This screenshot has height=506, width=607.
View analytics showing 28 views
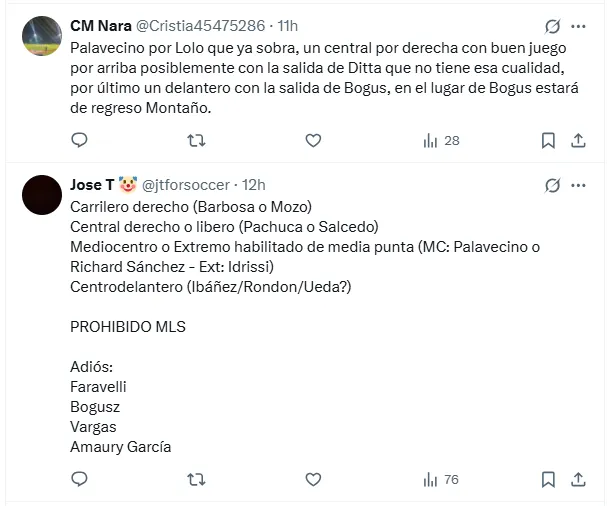441,141
